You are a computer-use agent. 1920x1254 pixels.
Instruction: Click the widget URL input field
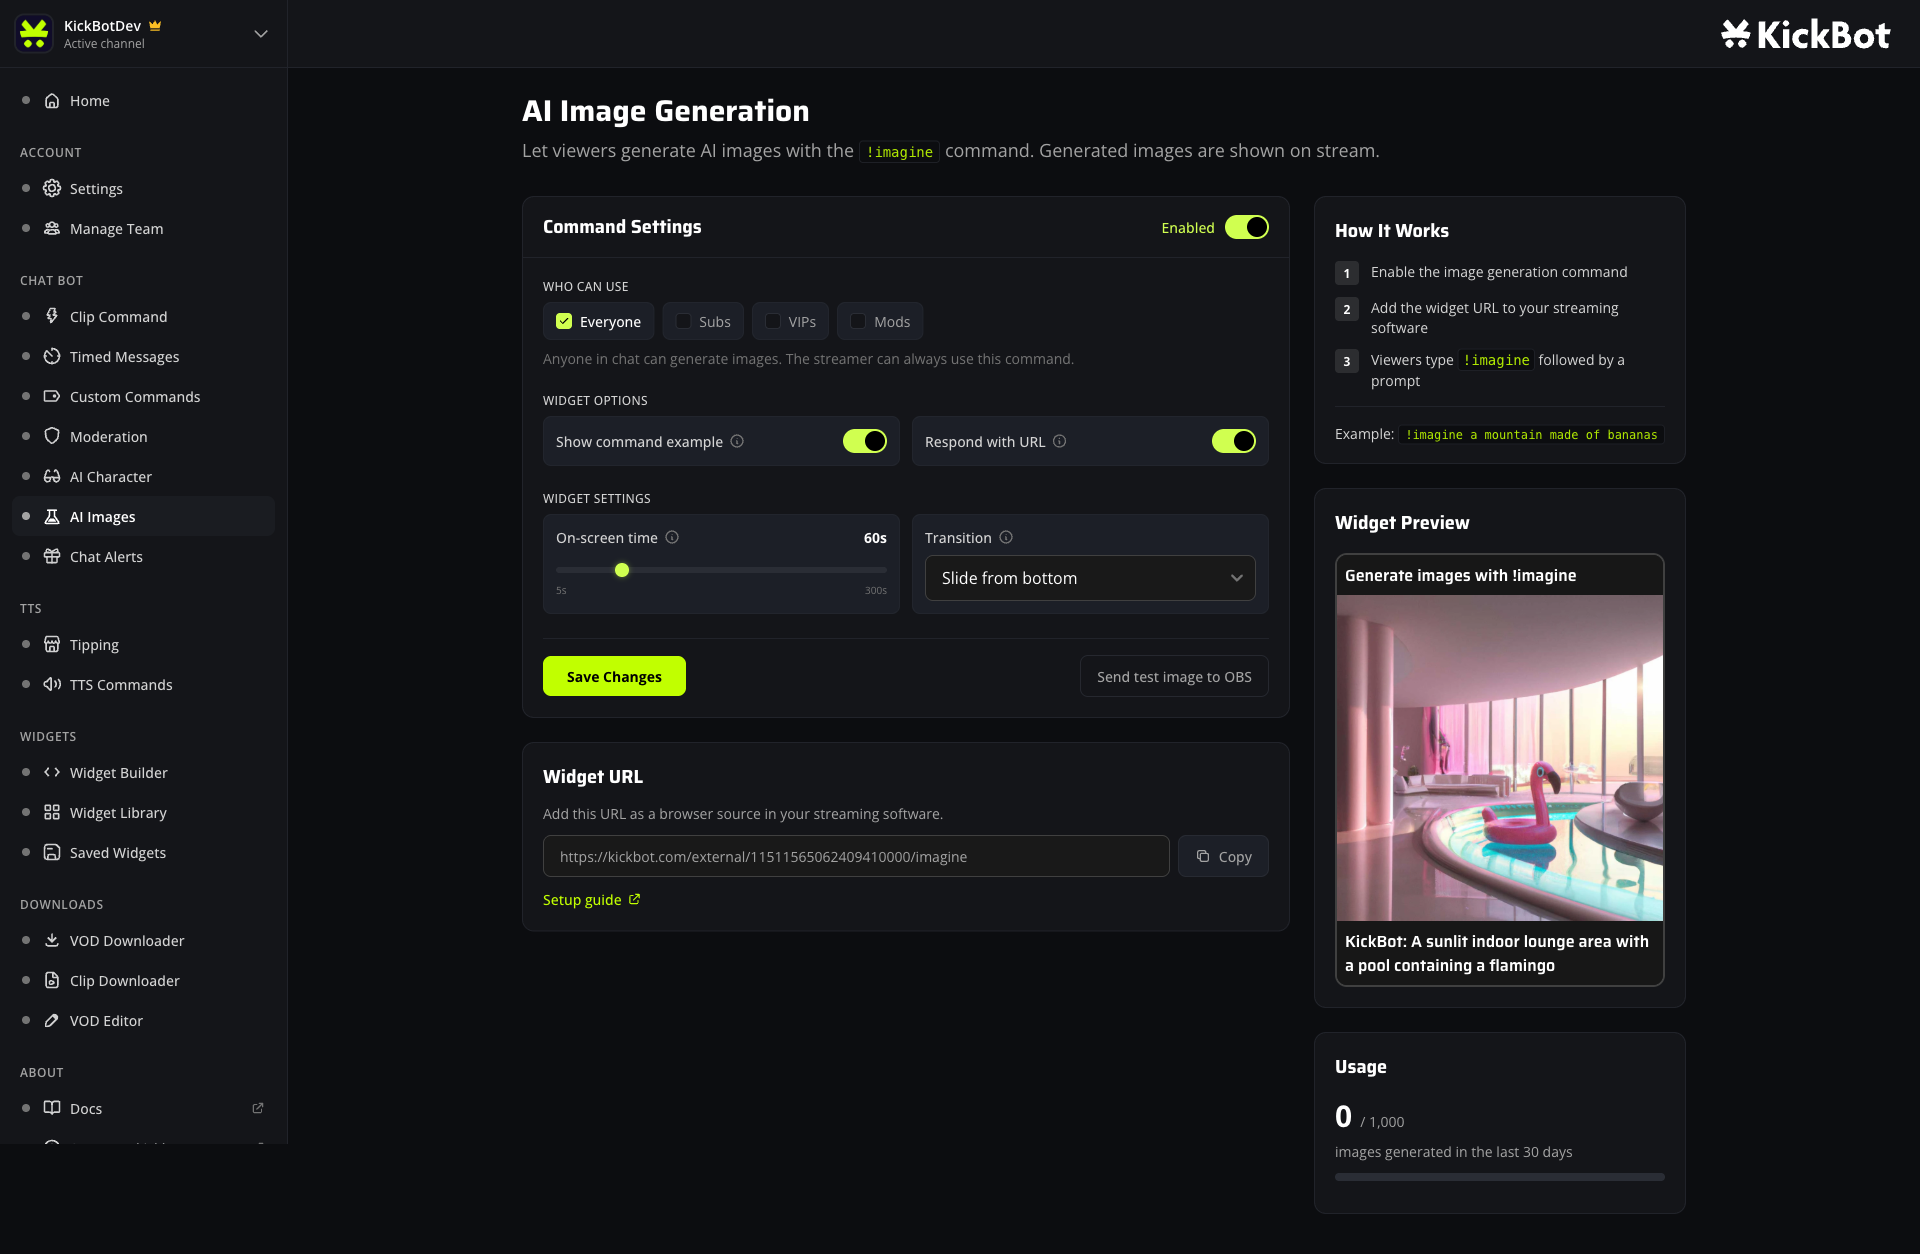(856, 856)
